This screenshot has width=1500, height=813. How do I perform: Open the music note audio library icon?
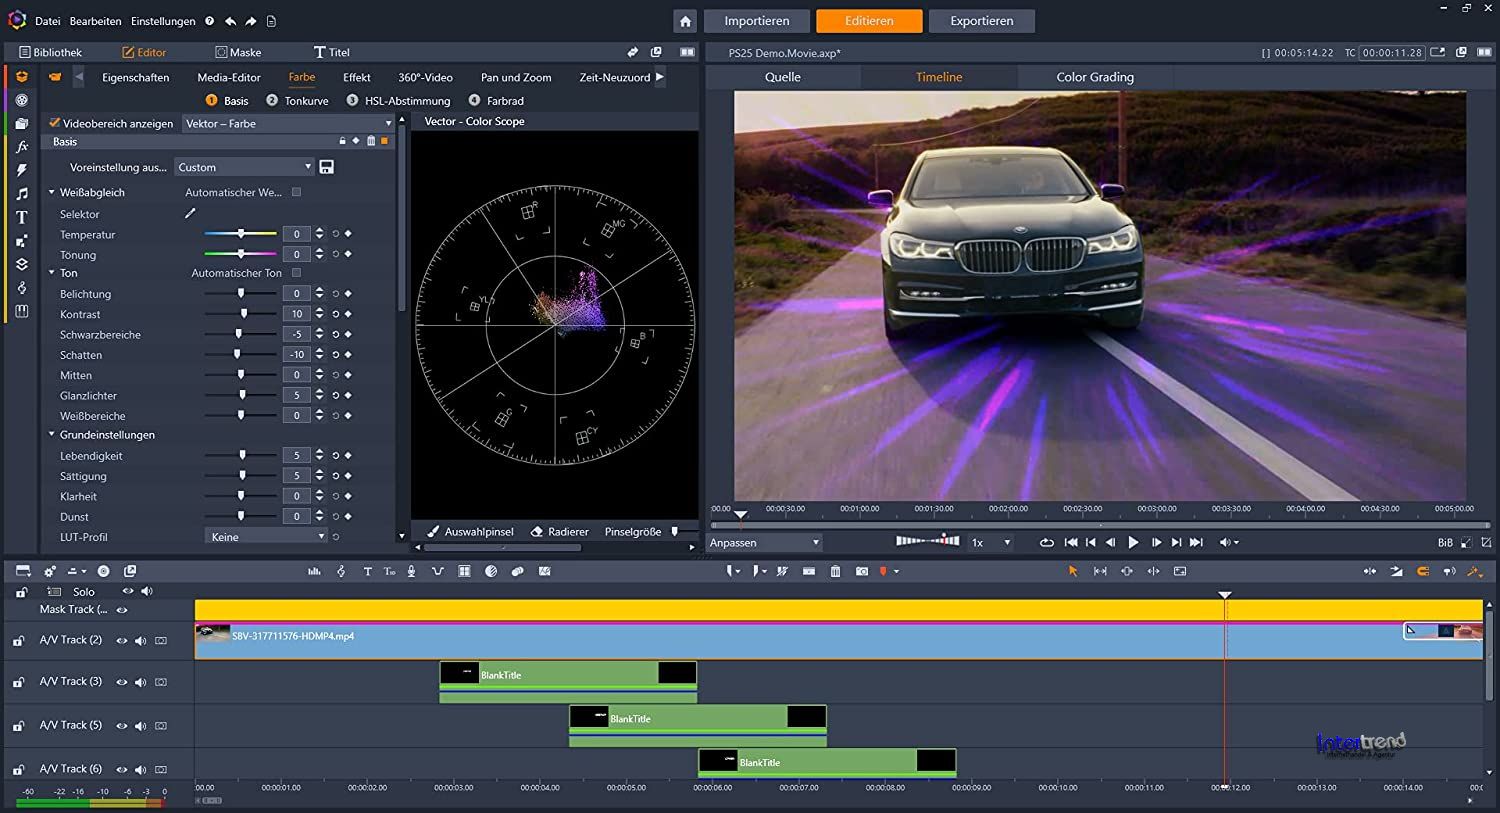[x=21, y=194]
